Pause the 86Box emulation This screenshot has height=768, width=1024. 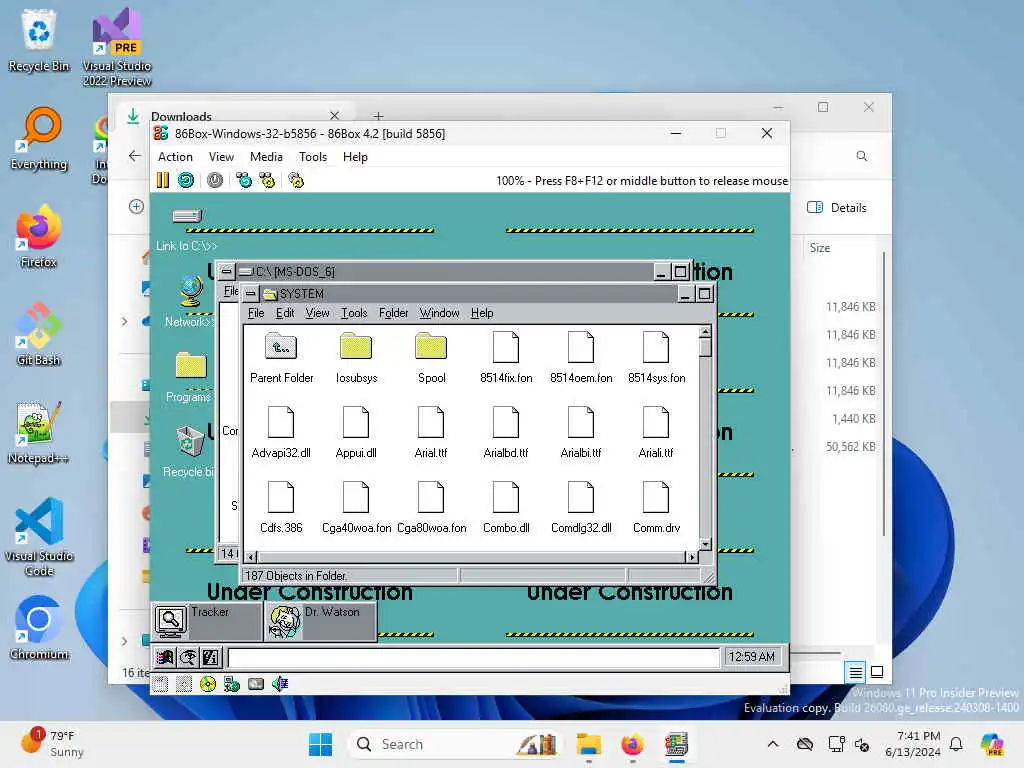click(x=163, y=180)
